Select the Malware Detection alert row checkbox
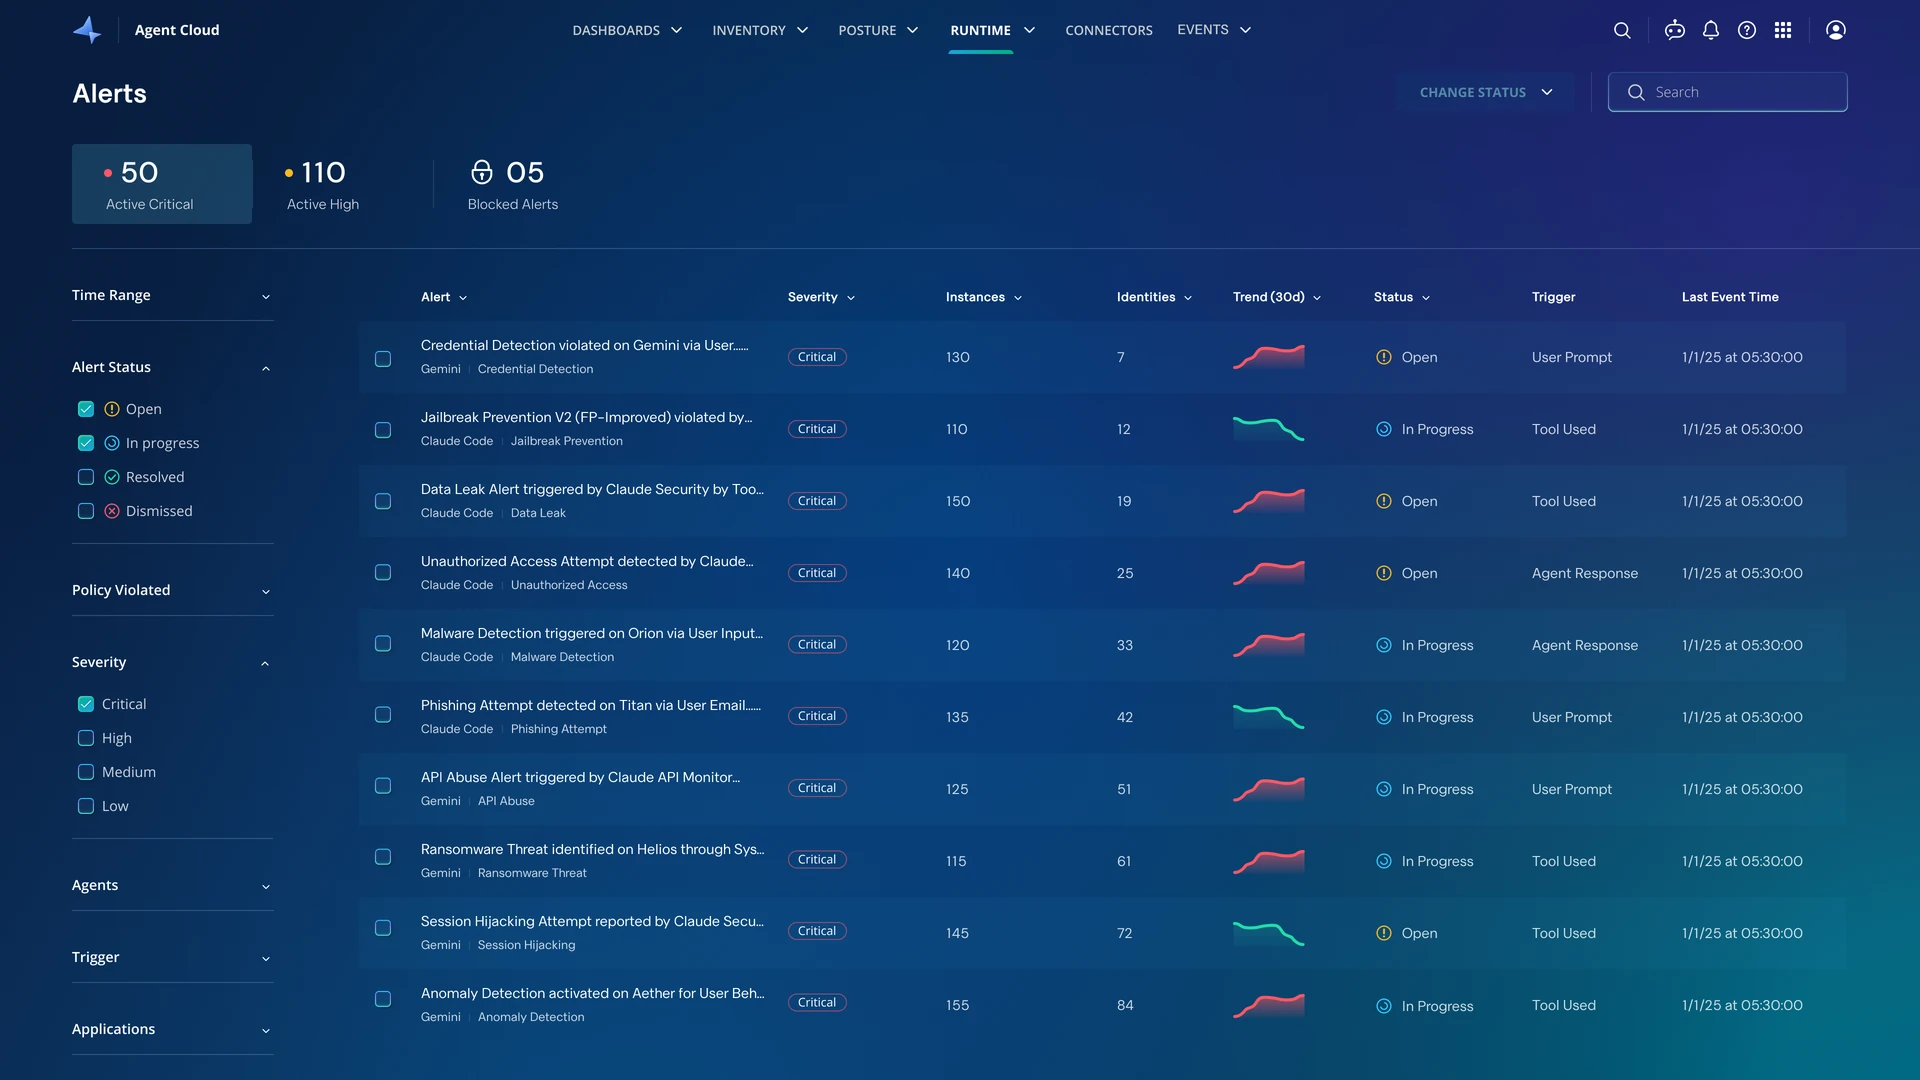Image resolution: width=1920 pixels, height=1080 pixels. pos(383,644)
